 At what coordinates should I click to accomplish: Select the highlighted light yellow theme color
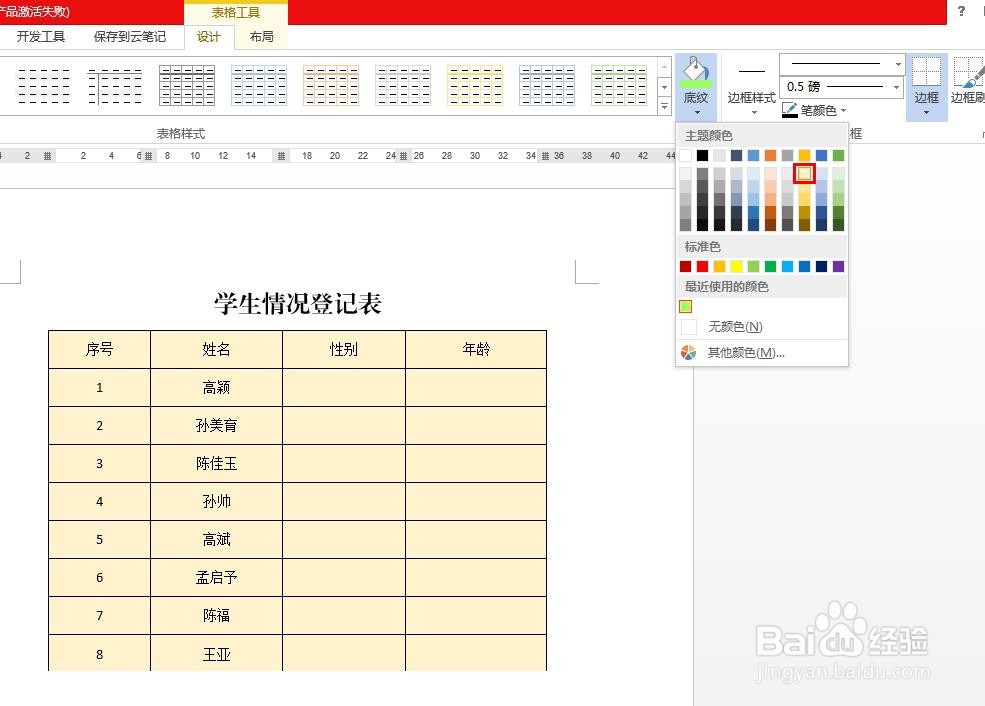pyautogui.click(x=805, y=173)
